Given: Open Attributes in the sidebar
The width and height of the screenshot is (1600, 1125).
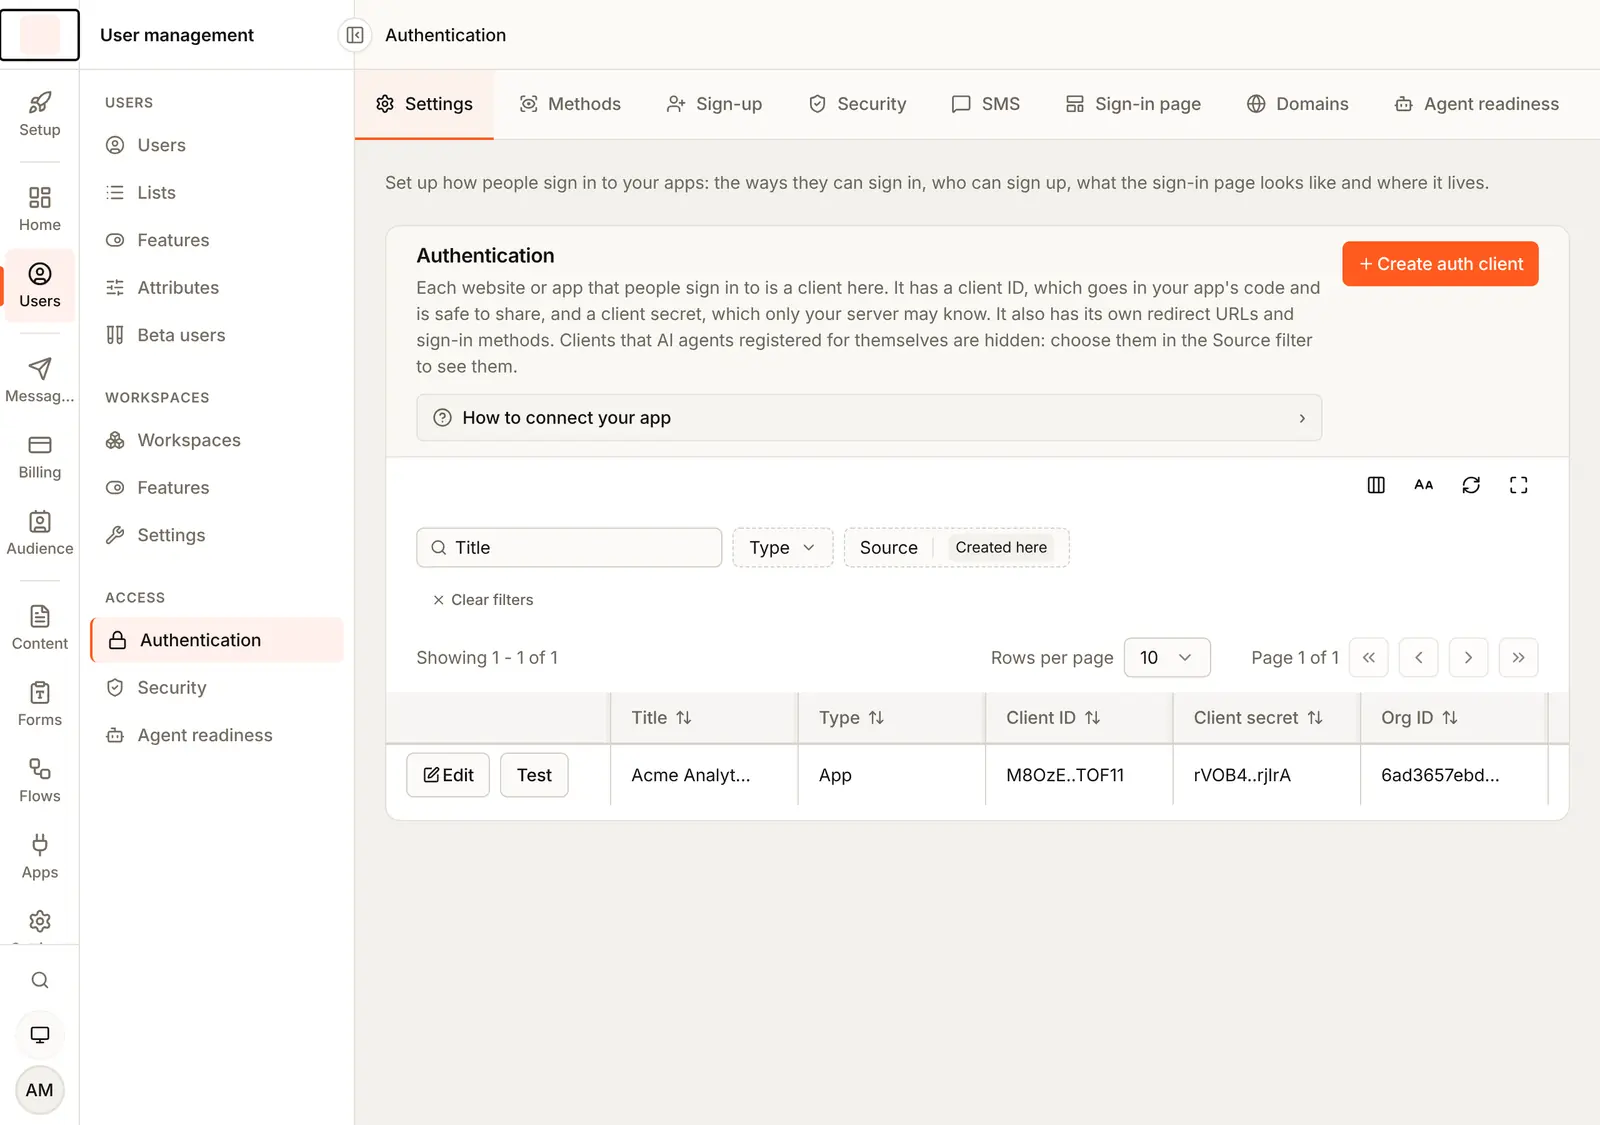Looking at the screenshot, I should click(x=217, y=288).
